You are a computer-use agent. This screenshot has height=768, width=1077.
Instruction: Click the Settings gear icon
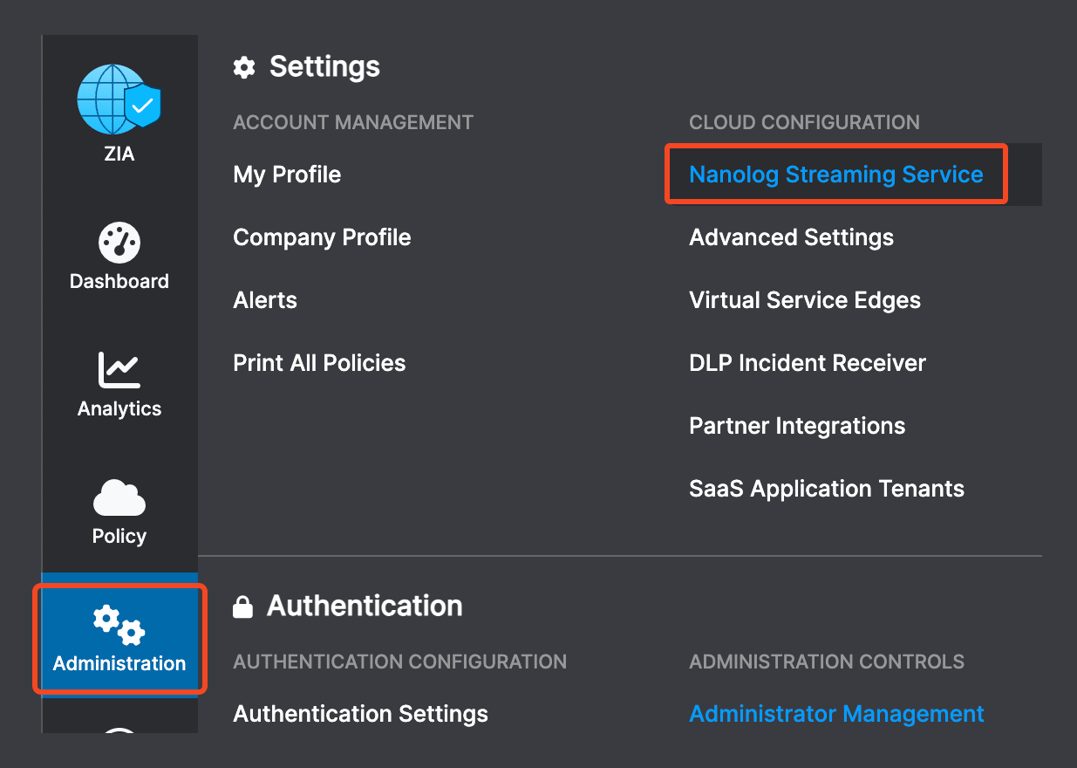(244, 67)
